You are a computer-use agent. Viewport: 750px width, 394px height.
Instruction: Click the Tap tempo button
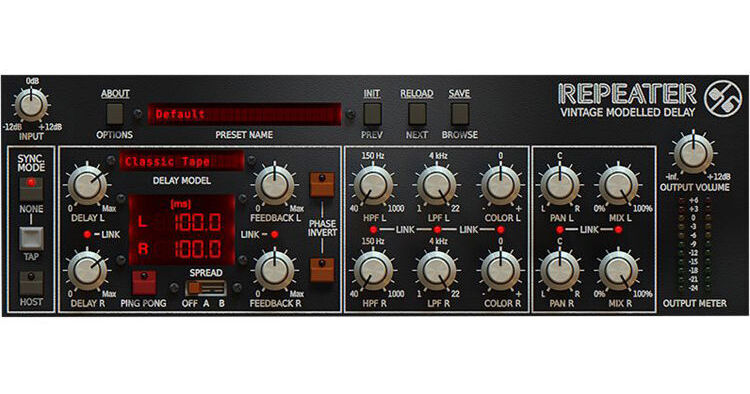[31, 239]
